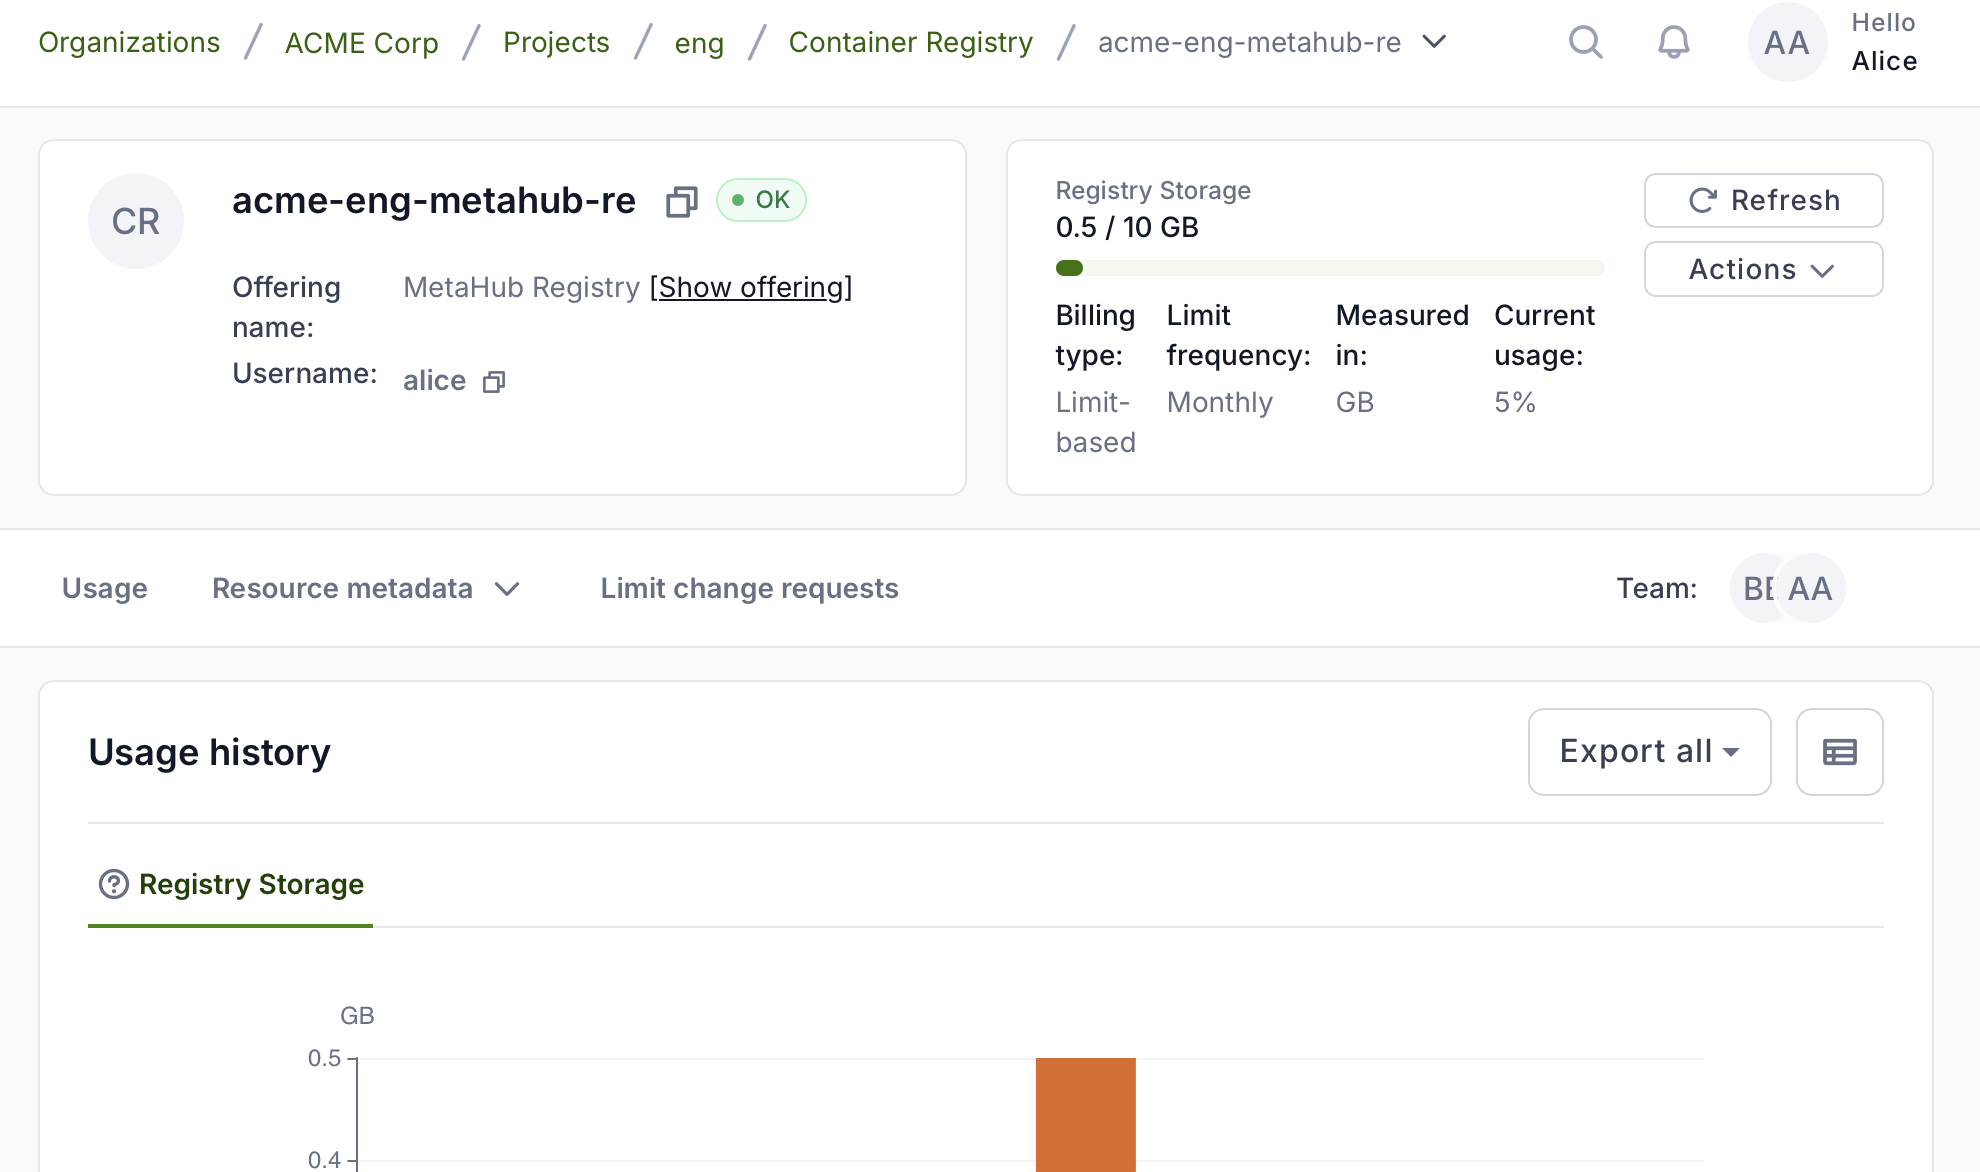Click the BE team member avatar
1980x1172 pixels.
(x=1758, y=588)
